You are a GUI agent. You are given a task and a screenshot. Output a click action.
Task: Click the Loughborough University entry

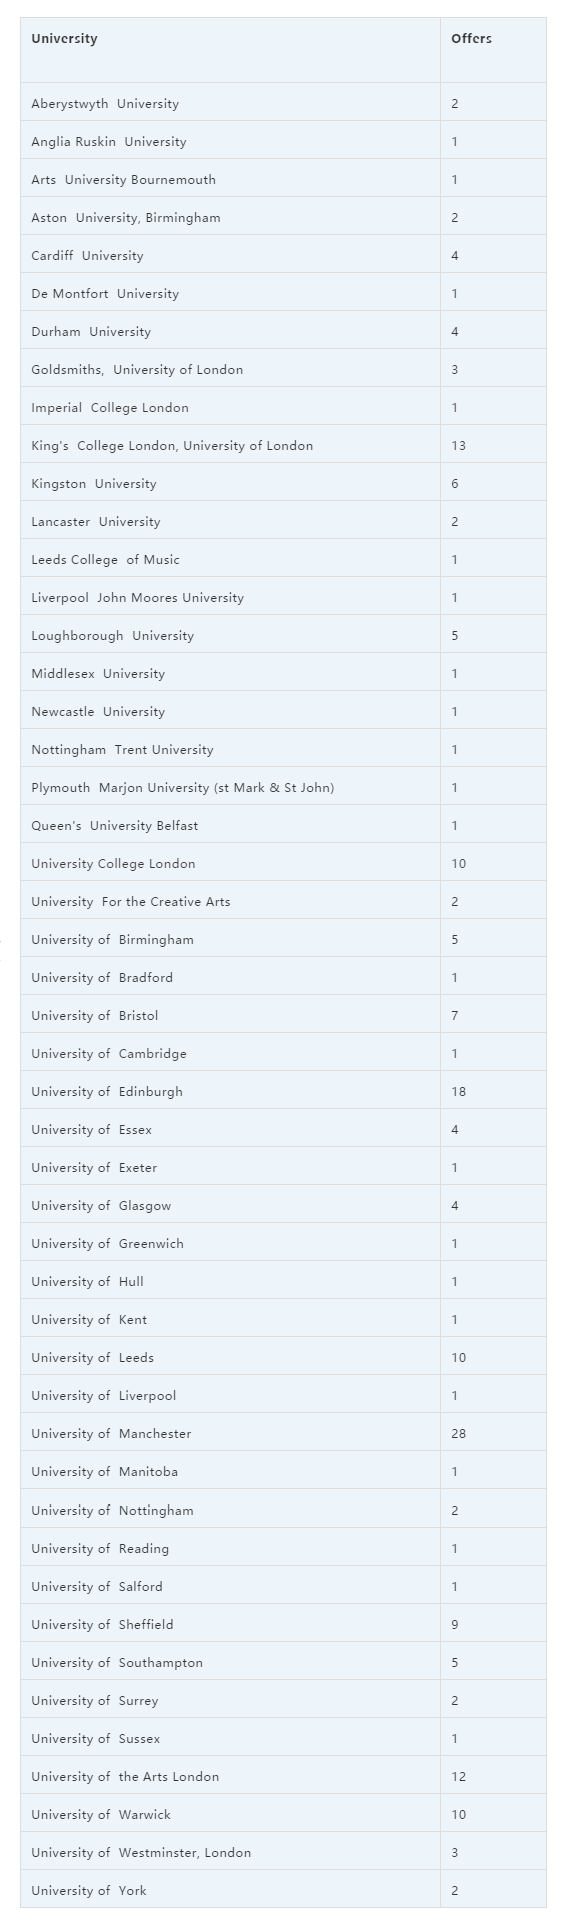[112, 636]
